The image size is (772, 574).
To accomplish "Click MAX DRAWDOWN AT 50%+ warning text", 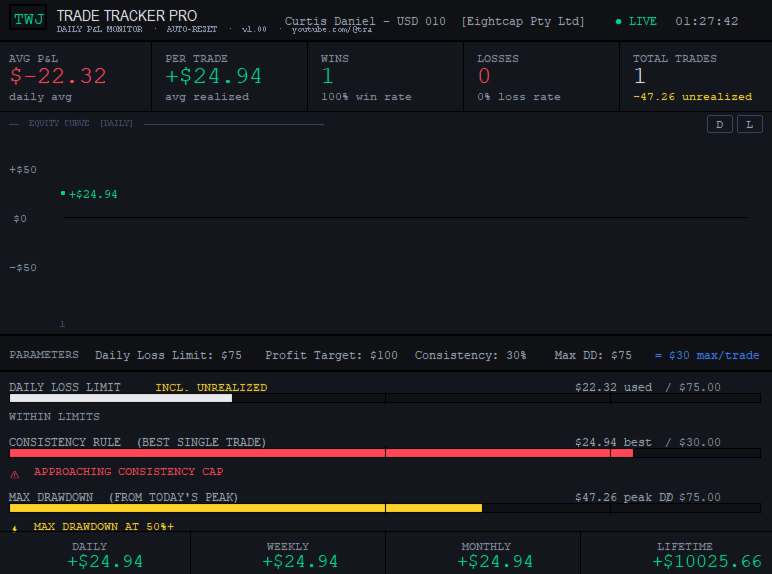I will point(103,527).
